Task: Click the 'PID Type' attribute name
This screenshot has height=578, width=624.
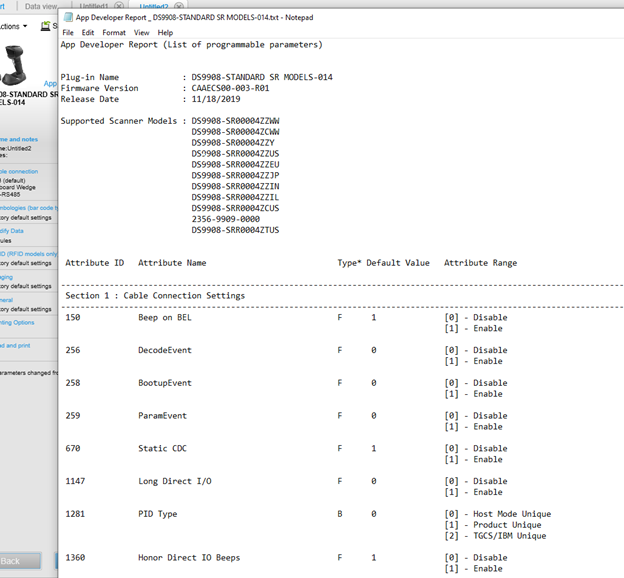Action: coord(158,514)
